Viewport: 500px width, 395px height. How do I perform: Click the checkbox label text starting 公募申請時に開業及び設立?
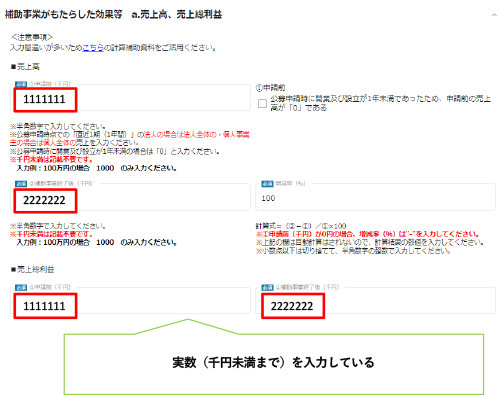(380, 103)
